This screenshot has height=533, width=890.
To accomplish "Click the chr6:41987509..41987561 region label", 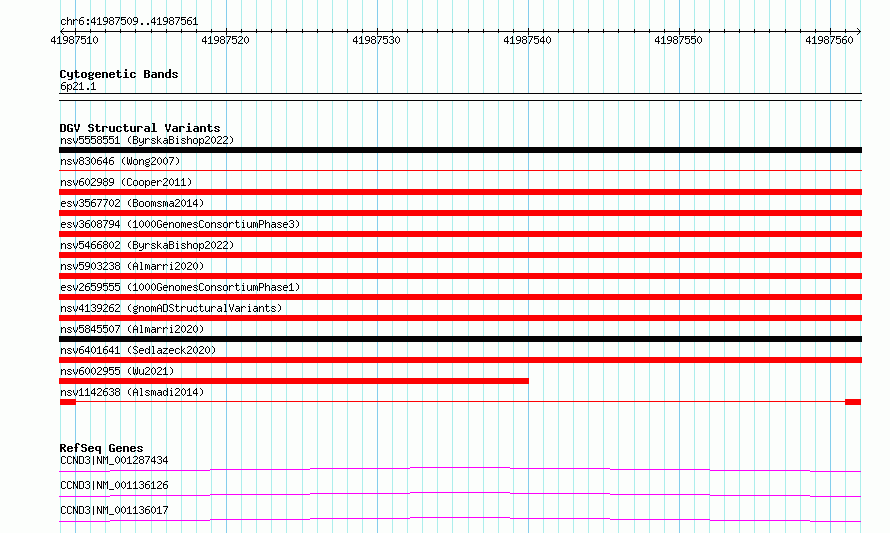I will tap(129, 21).
